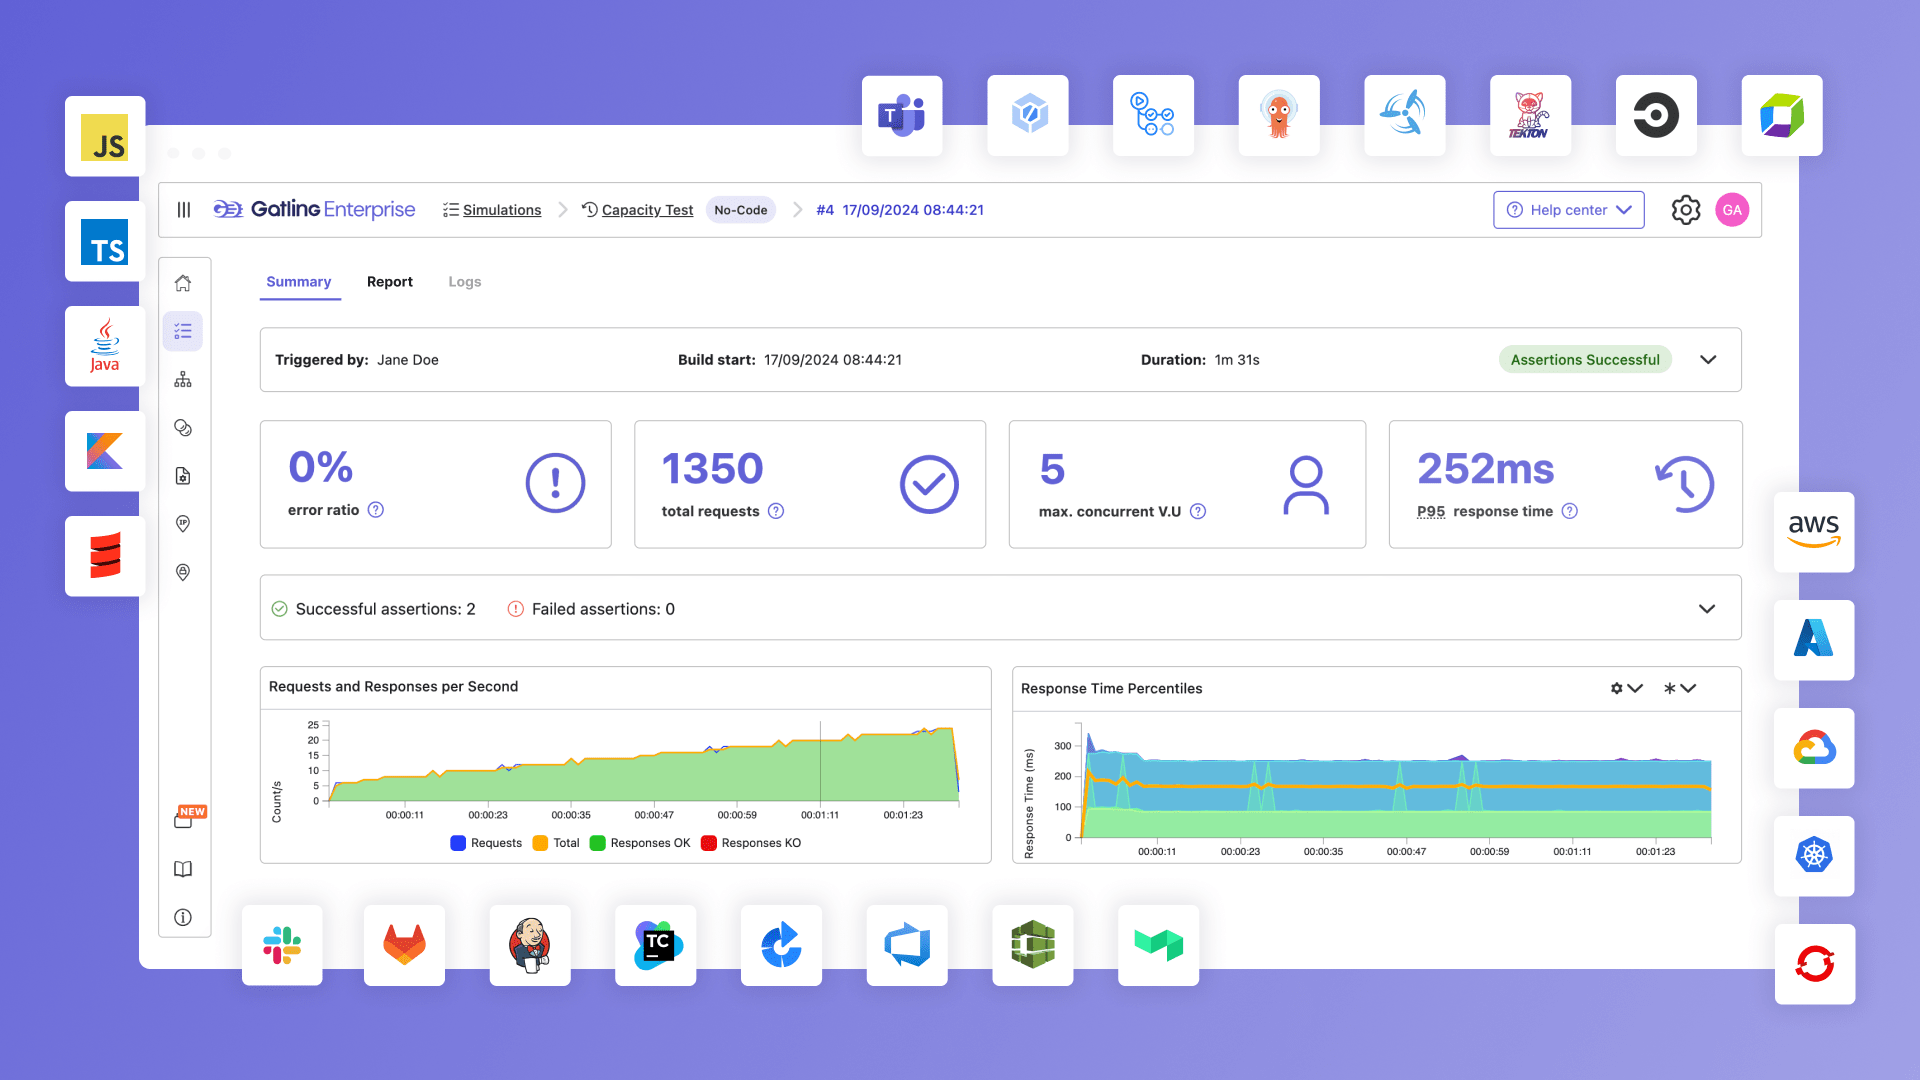Click the Jenkins logo tile

pos(530,945)
